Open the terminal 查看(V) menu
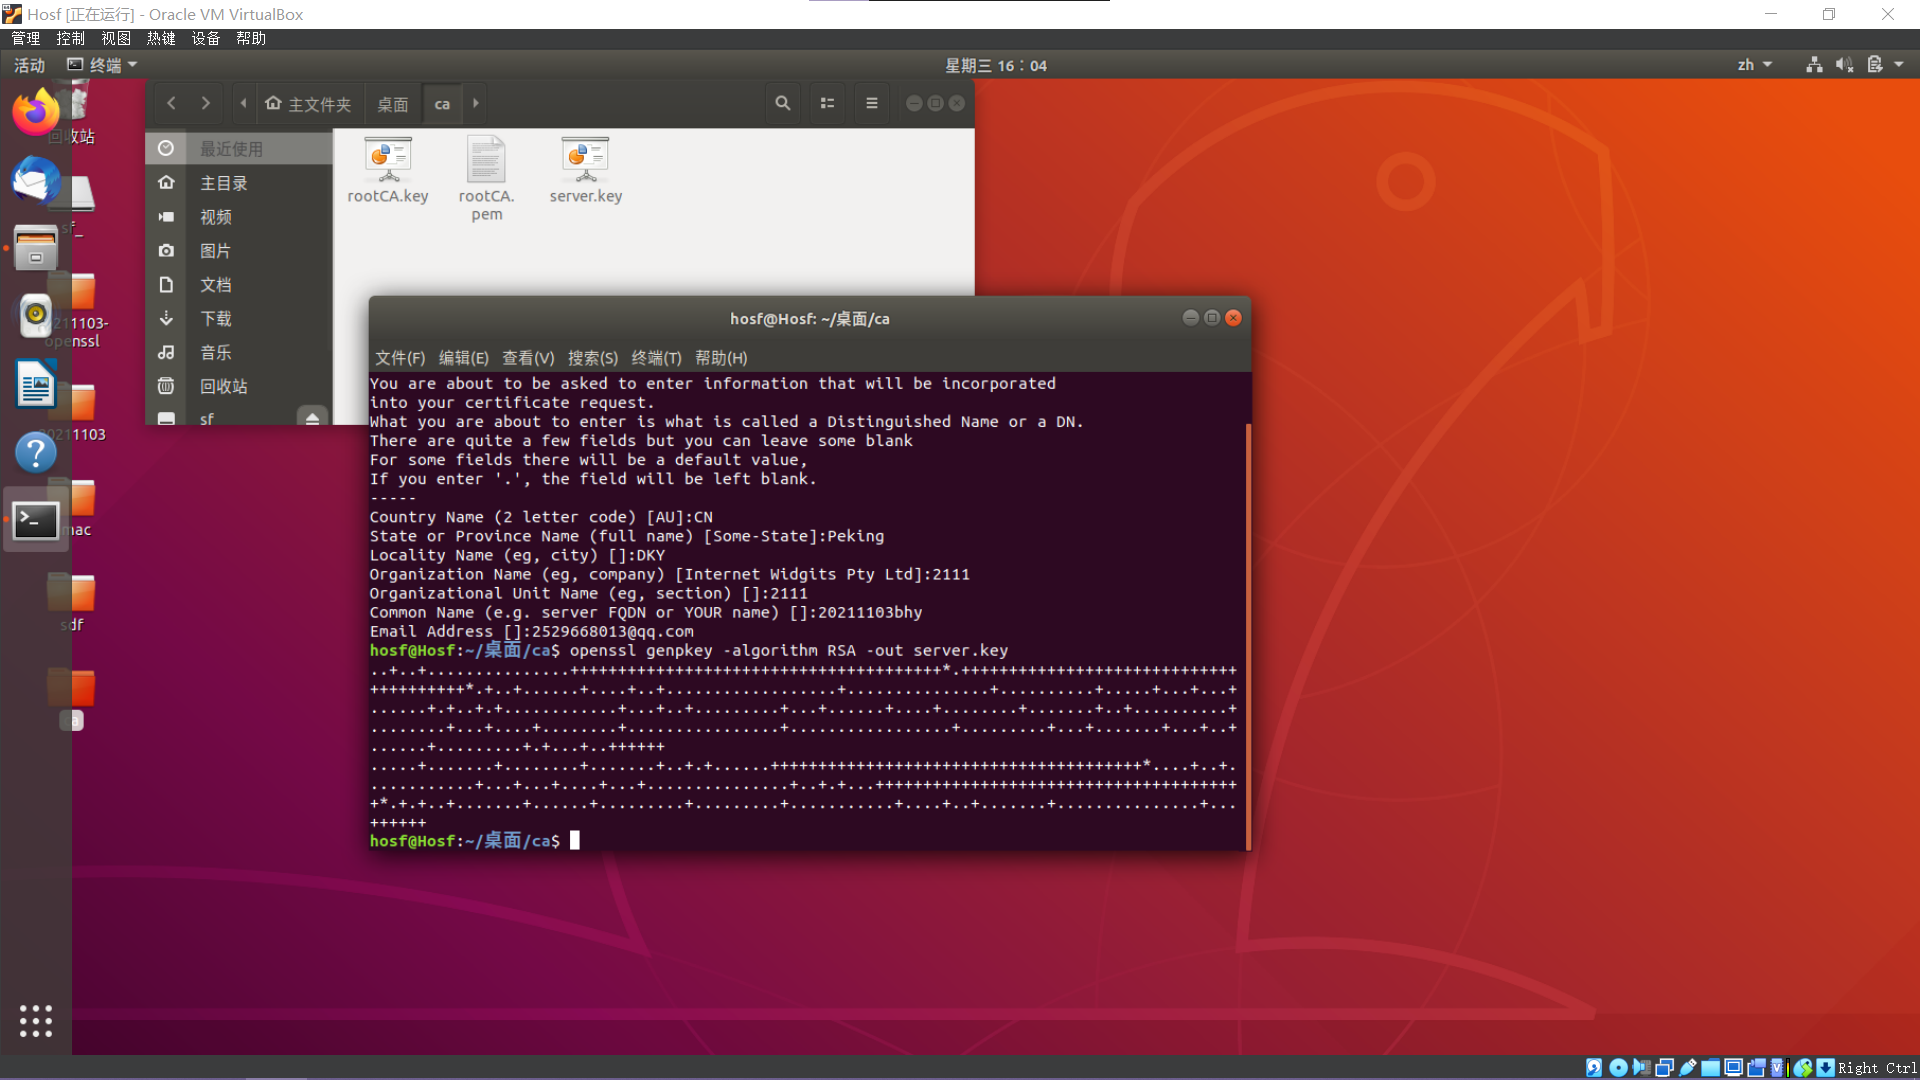 point(528,358)
